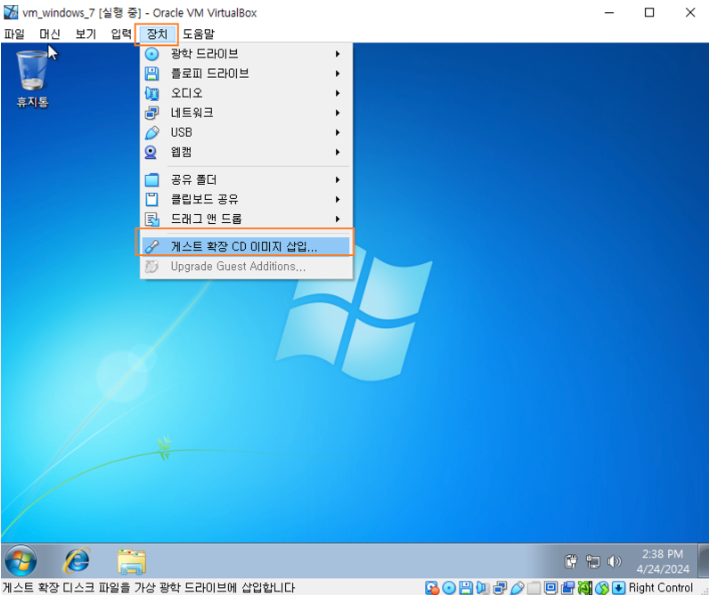This screenshot has height=600, width=711.
Task: Click the 오디오 speaker icon in menu
Action: pyautogui.click(x=151, y=93)
